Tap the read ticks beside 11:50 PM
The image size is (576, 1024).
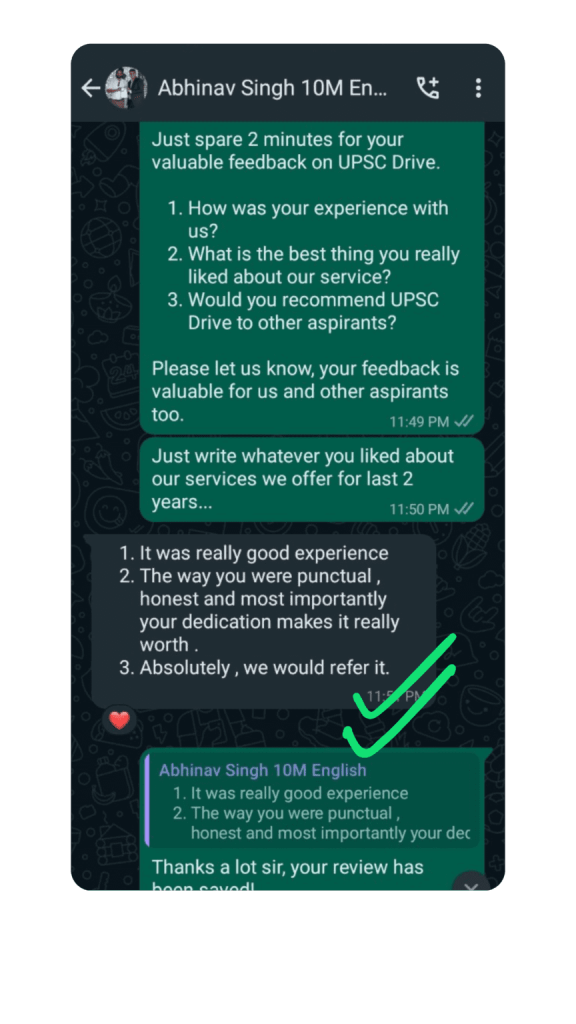tap(464, 509)
